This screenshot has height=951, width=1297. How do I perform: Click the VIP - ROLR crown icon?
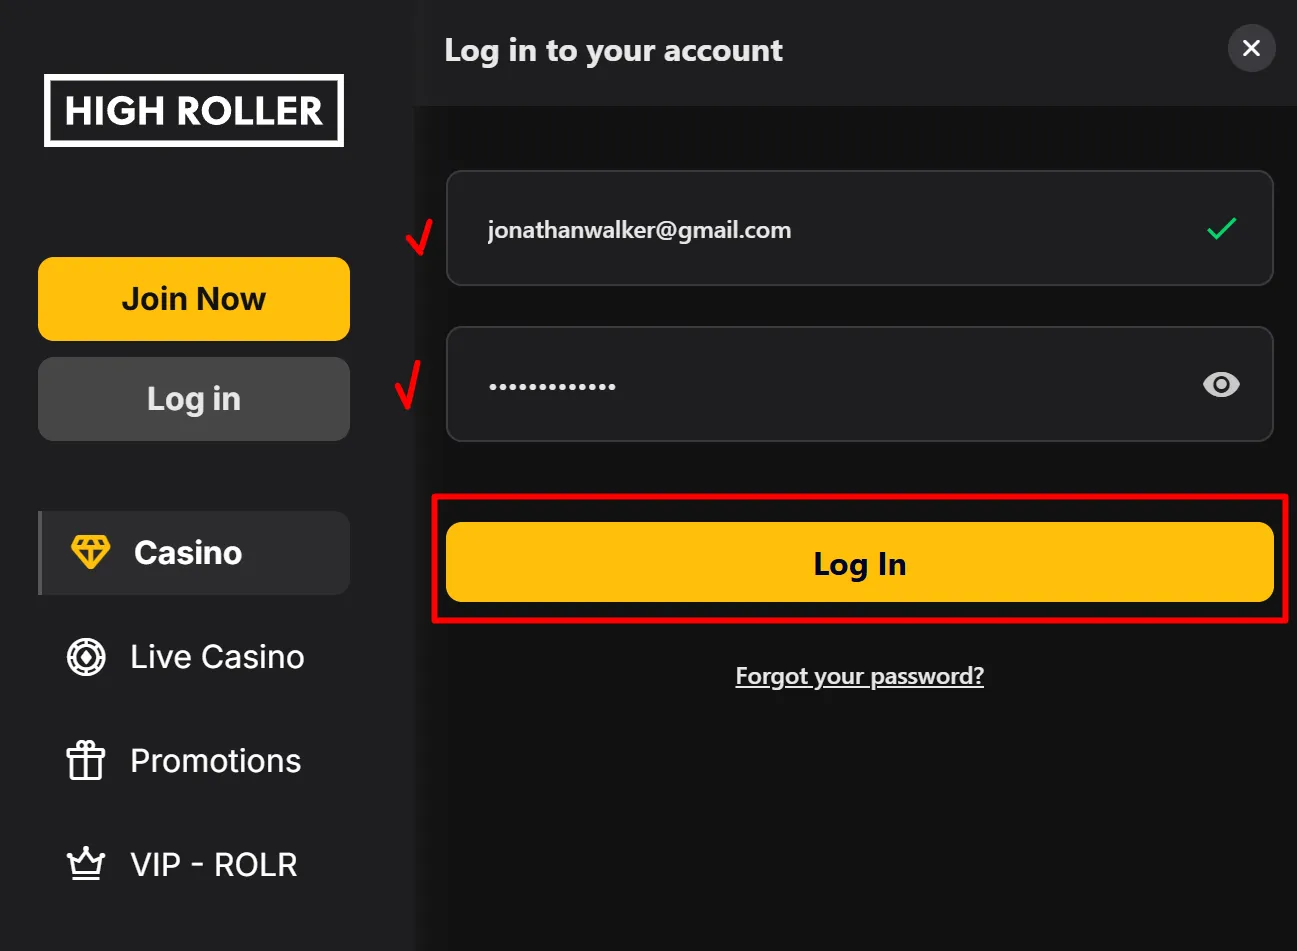point(86,864)
